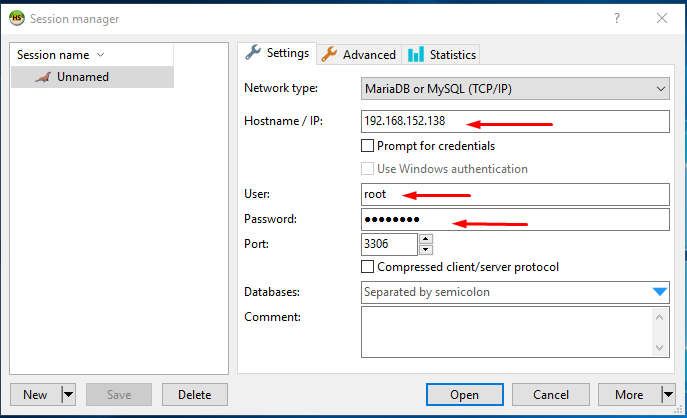The width and height of the screenshot is (687, 418).
Task: Click the blue wrench icon on Settings tab
Action: point(253,53)
